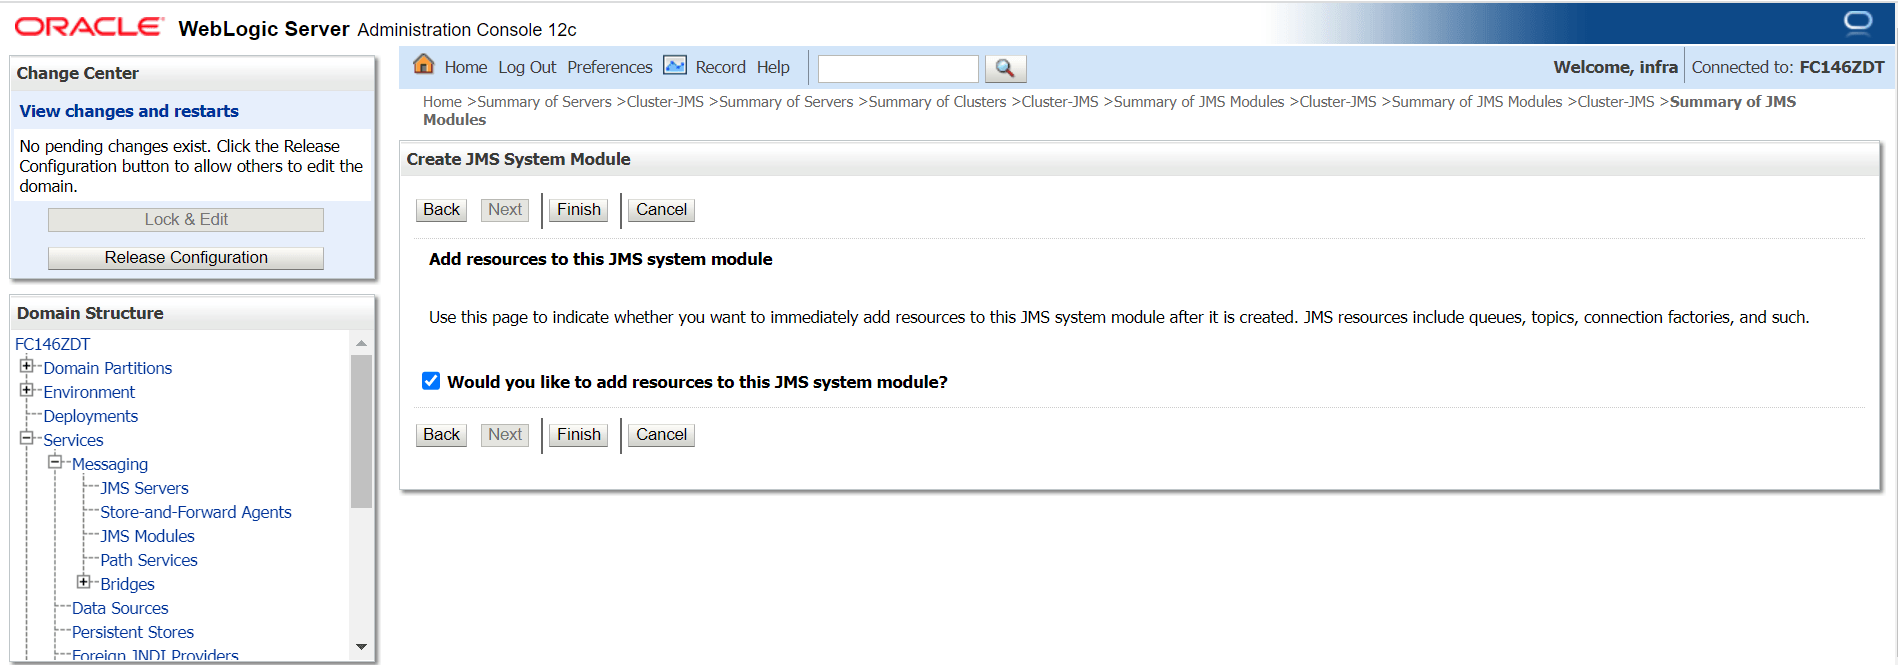
Task: Expand the Environment tree node
Action: coord(27,390)
